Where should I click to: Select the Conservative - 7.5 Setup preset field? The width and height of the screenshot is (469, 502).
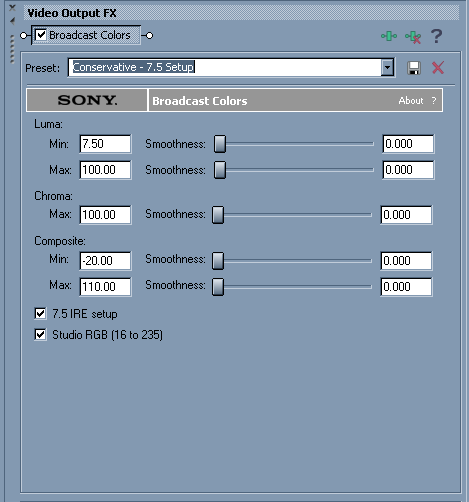click(225, 67)
